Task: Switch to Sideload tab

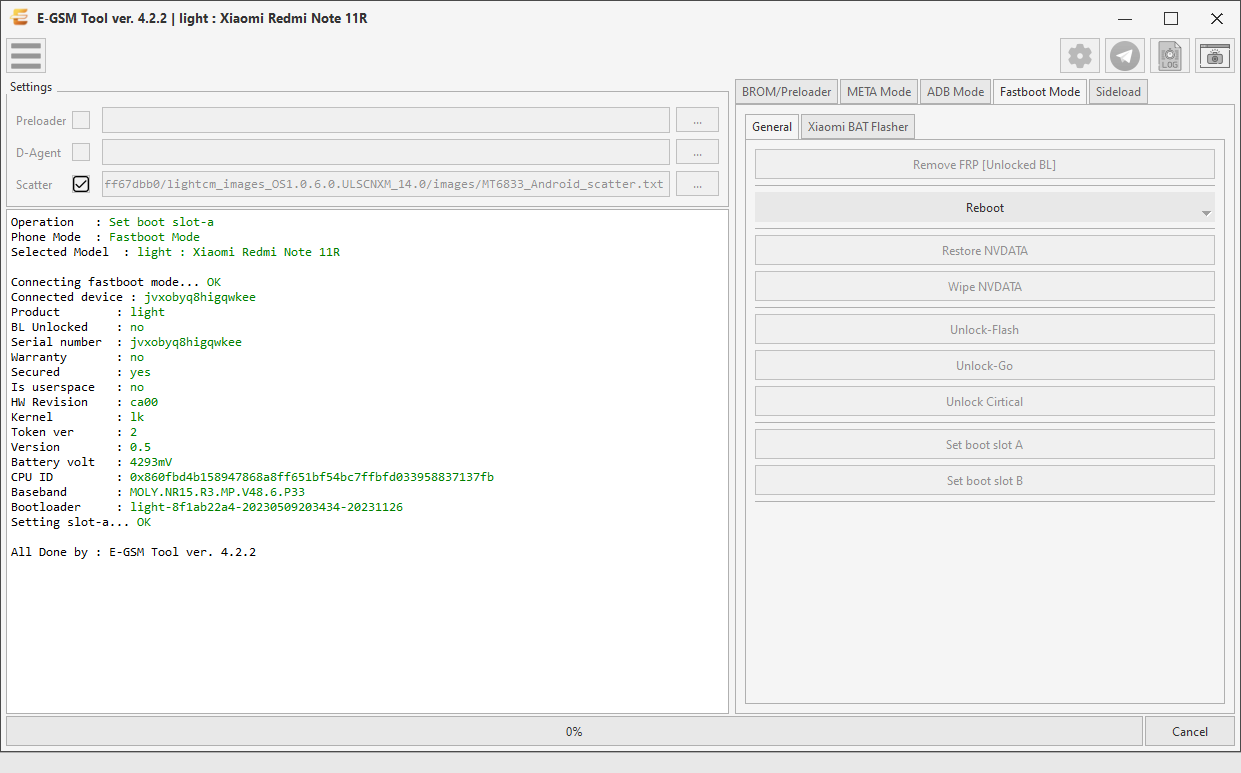Action: pyautogui.click(x=1118, y=91)
